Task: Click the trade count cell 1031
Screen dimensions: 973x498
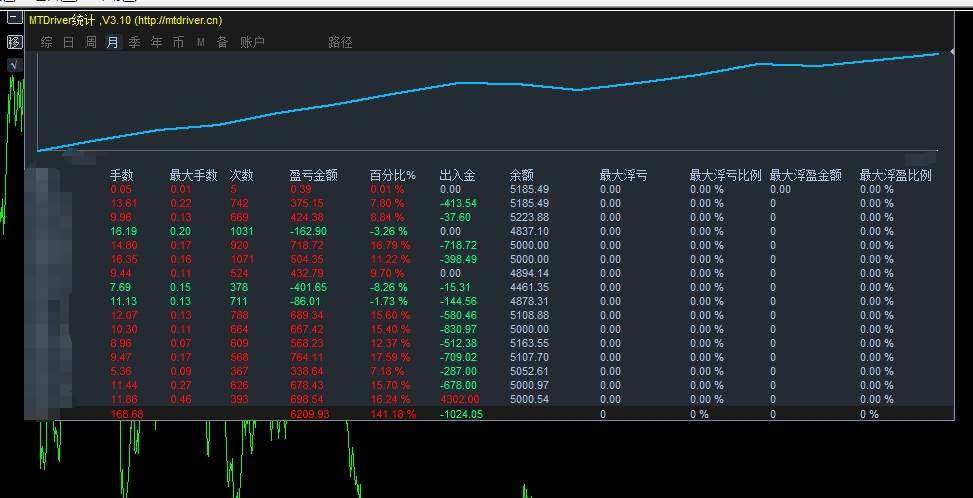Action: [x=241, y=231]
